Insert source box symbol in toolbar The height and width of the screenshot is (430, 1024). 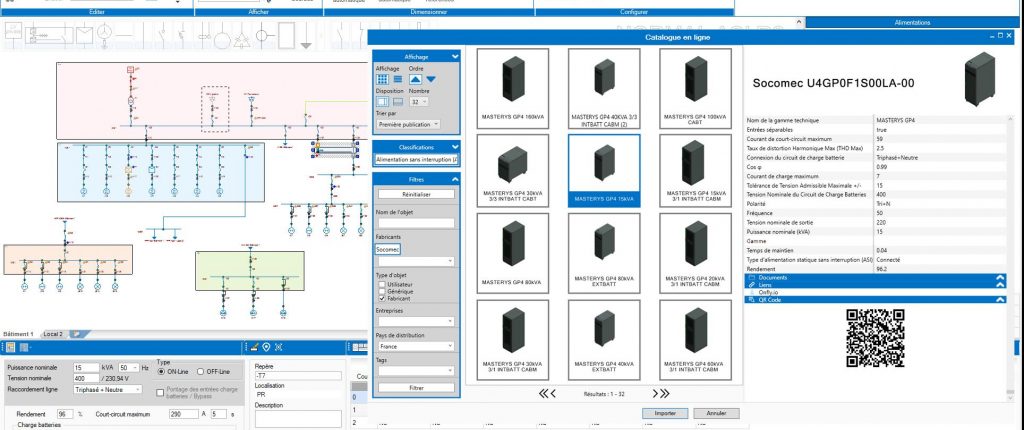[12, 33]
